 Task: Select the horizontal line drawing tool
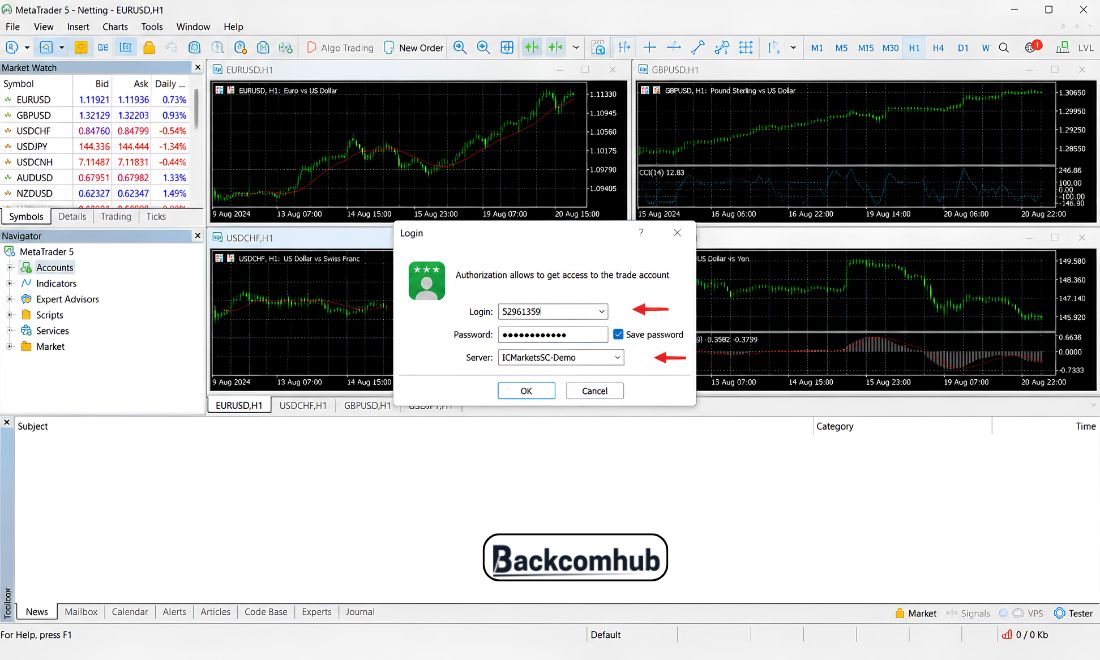673,48
